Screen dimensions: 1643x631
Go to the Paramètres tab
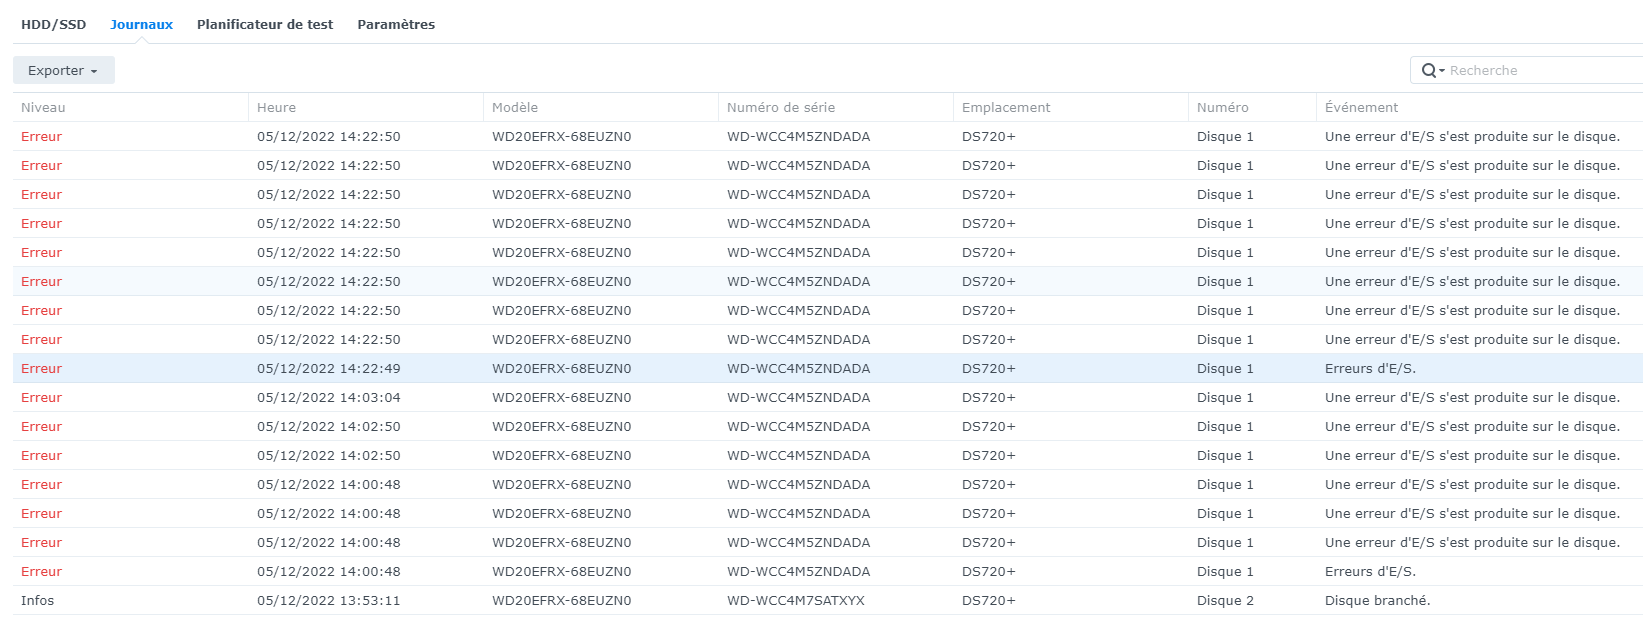(396, 24)
